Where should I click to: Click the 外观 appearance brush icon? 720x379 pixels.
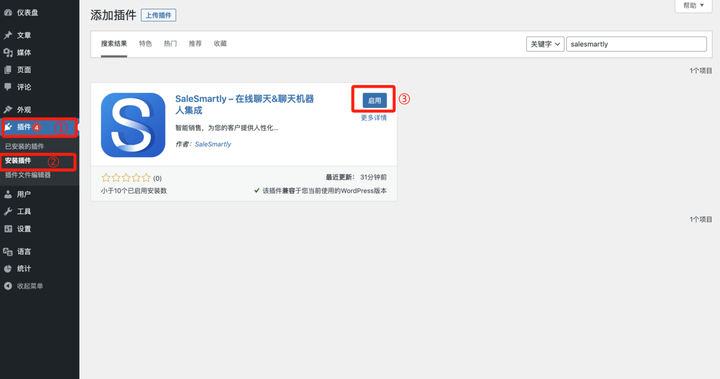(8, 110)
